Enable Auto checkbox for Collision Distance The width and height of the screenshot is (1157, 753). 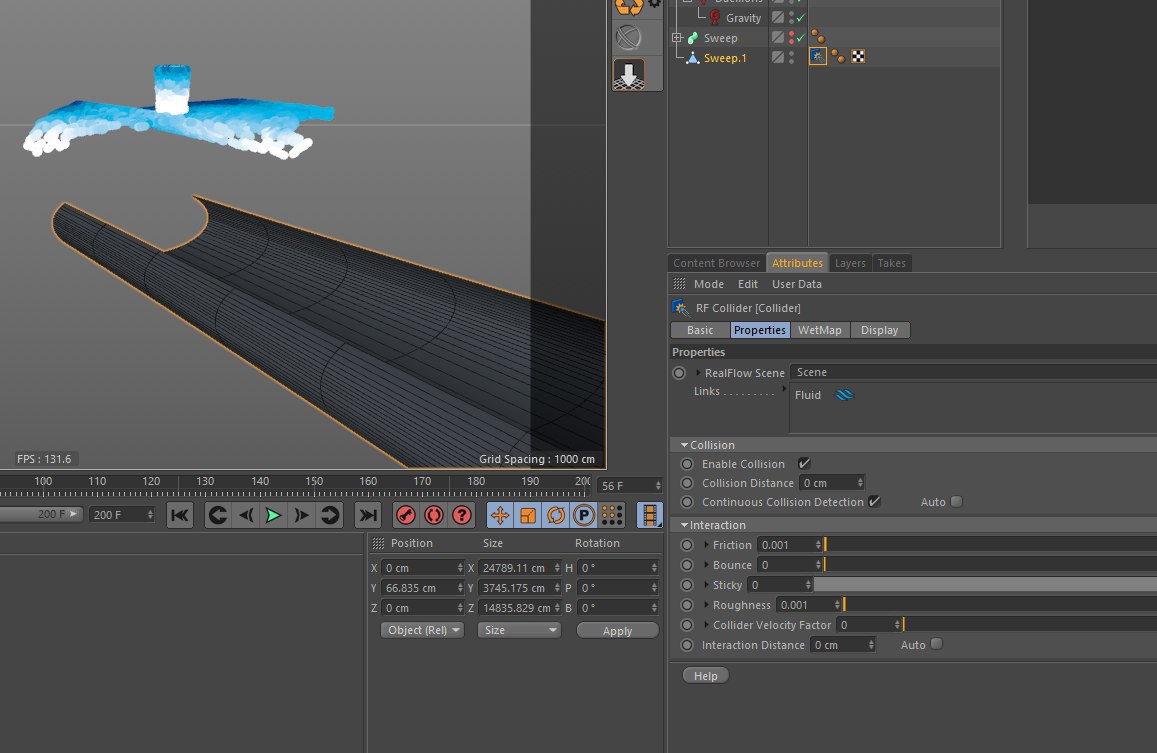(956, 502)
